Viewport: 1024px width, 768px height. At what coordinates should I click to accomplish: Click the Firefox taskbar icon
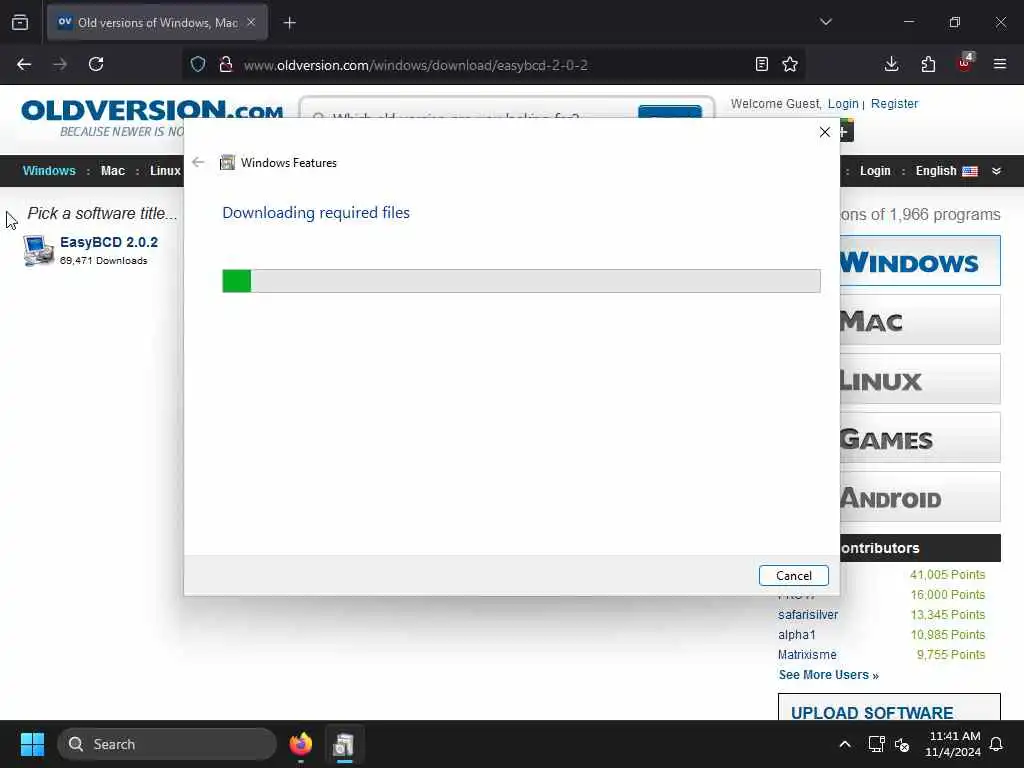(300, 744)
